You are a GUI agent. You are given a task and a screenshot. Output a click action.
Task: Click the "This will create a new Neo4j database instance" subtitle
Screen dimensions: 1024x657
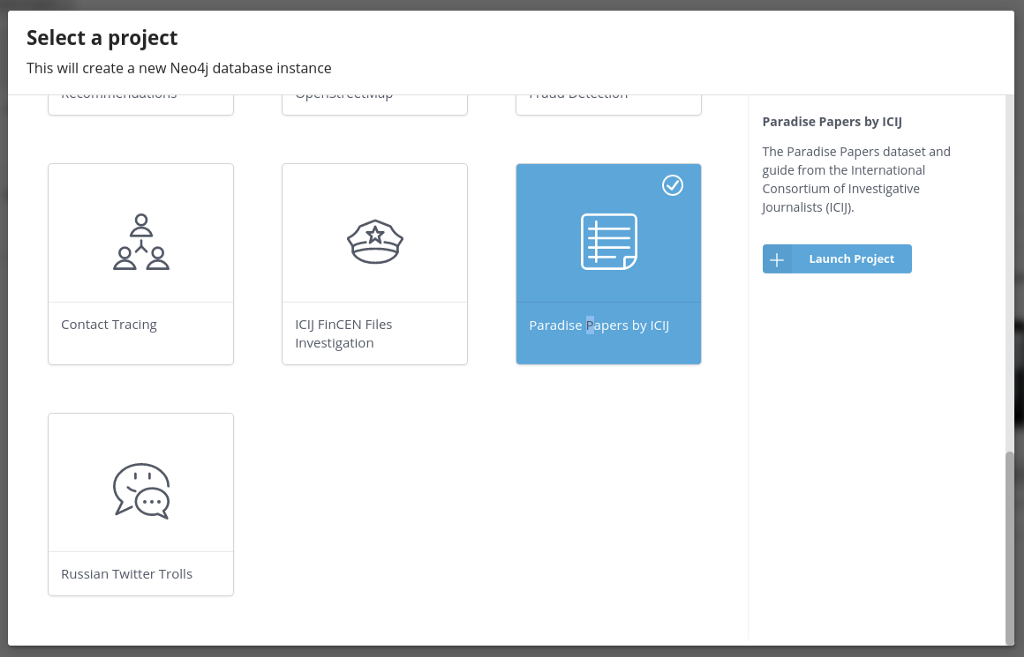coord(179,68)
